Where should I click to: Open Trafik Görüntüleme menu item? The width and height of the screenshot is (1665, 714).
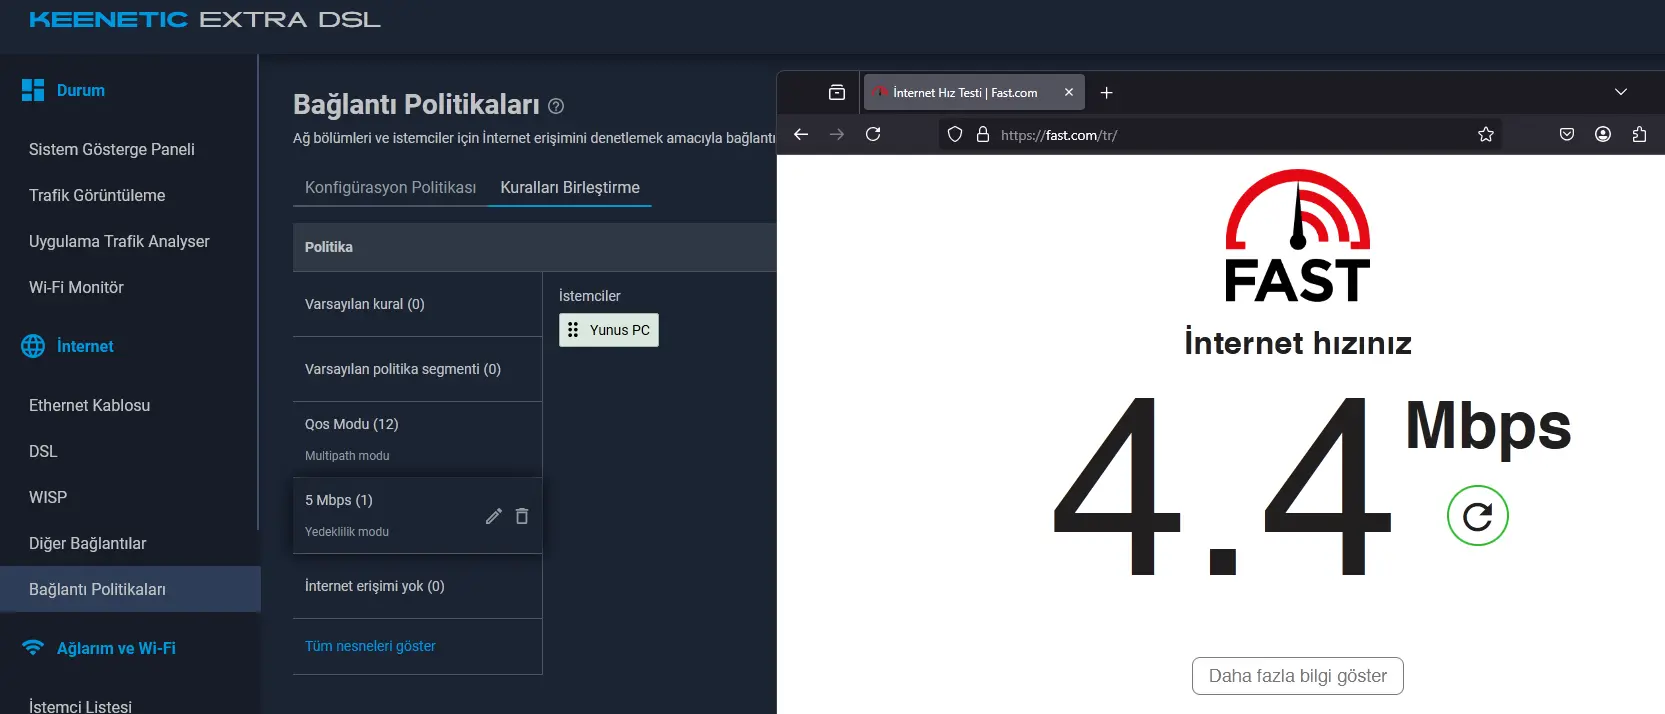(97, 195)
